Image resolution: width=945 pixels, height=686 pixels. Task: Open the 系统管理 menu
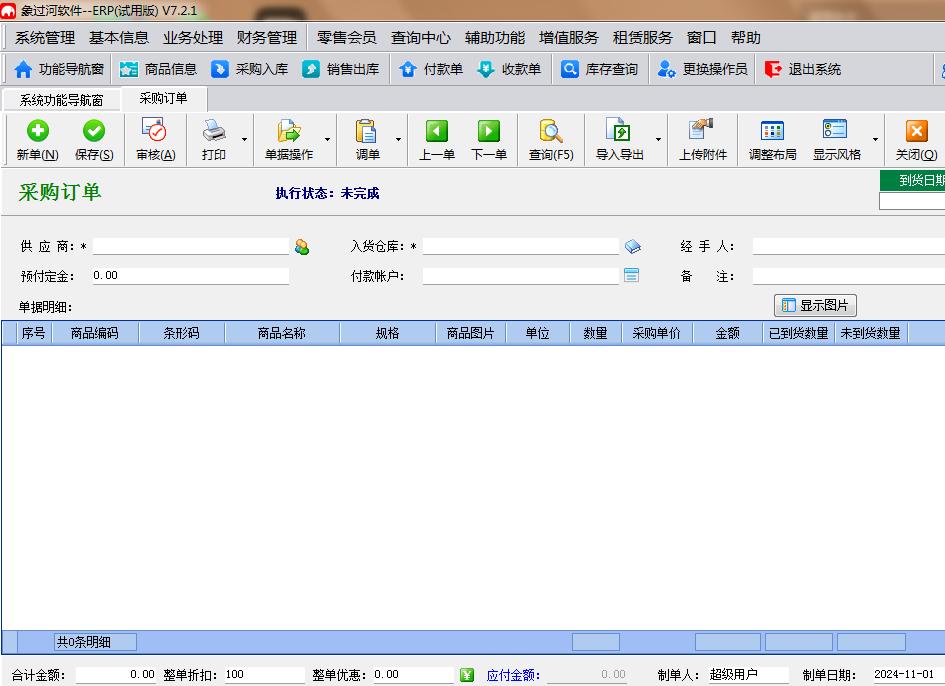point(45,37)
